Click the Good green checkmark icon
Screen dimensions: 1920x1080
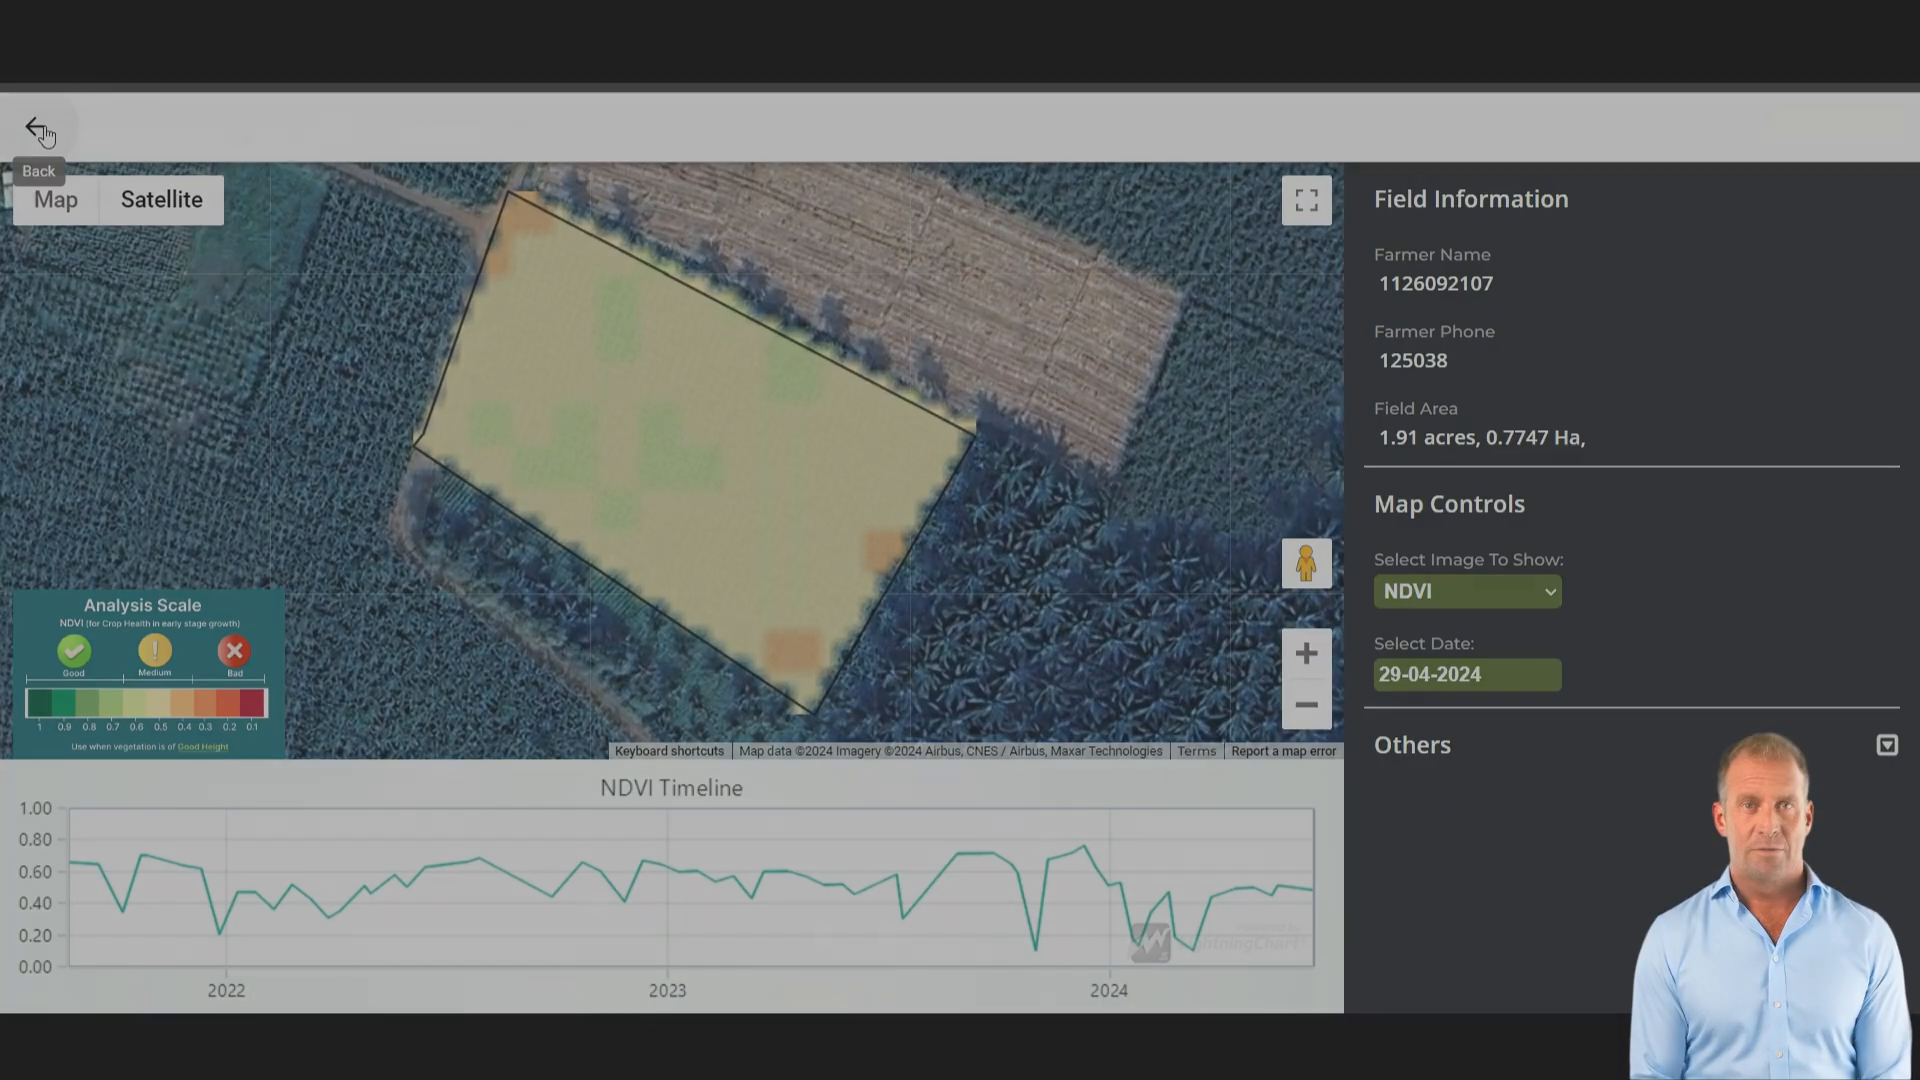(x=74, y=651)
